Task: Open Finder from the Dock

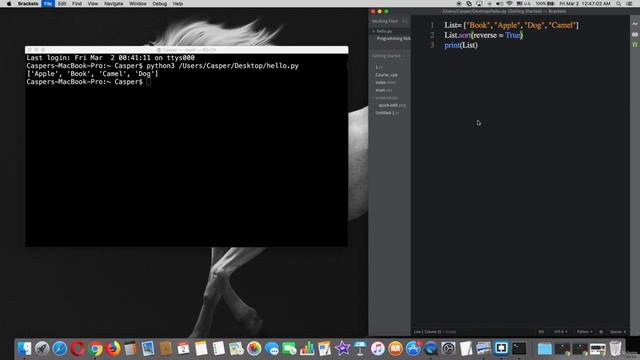Action: coord(24,349)
